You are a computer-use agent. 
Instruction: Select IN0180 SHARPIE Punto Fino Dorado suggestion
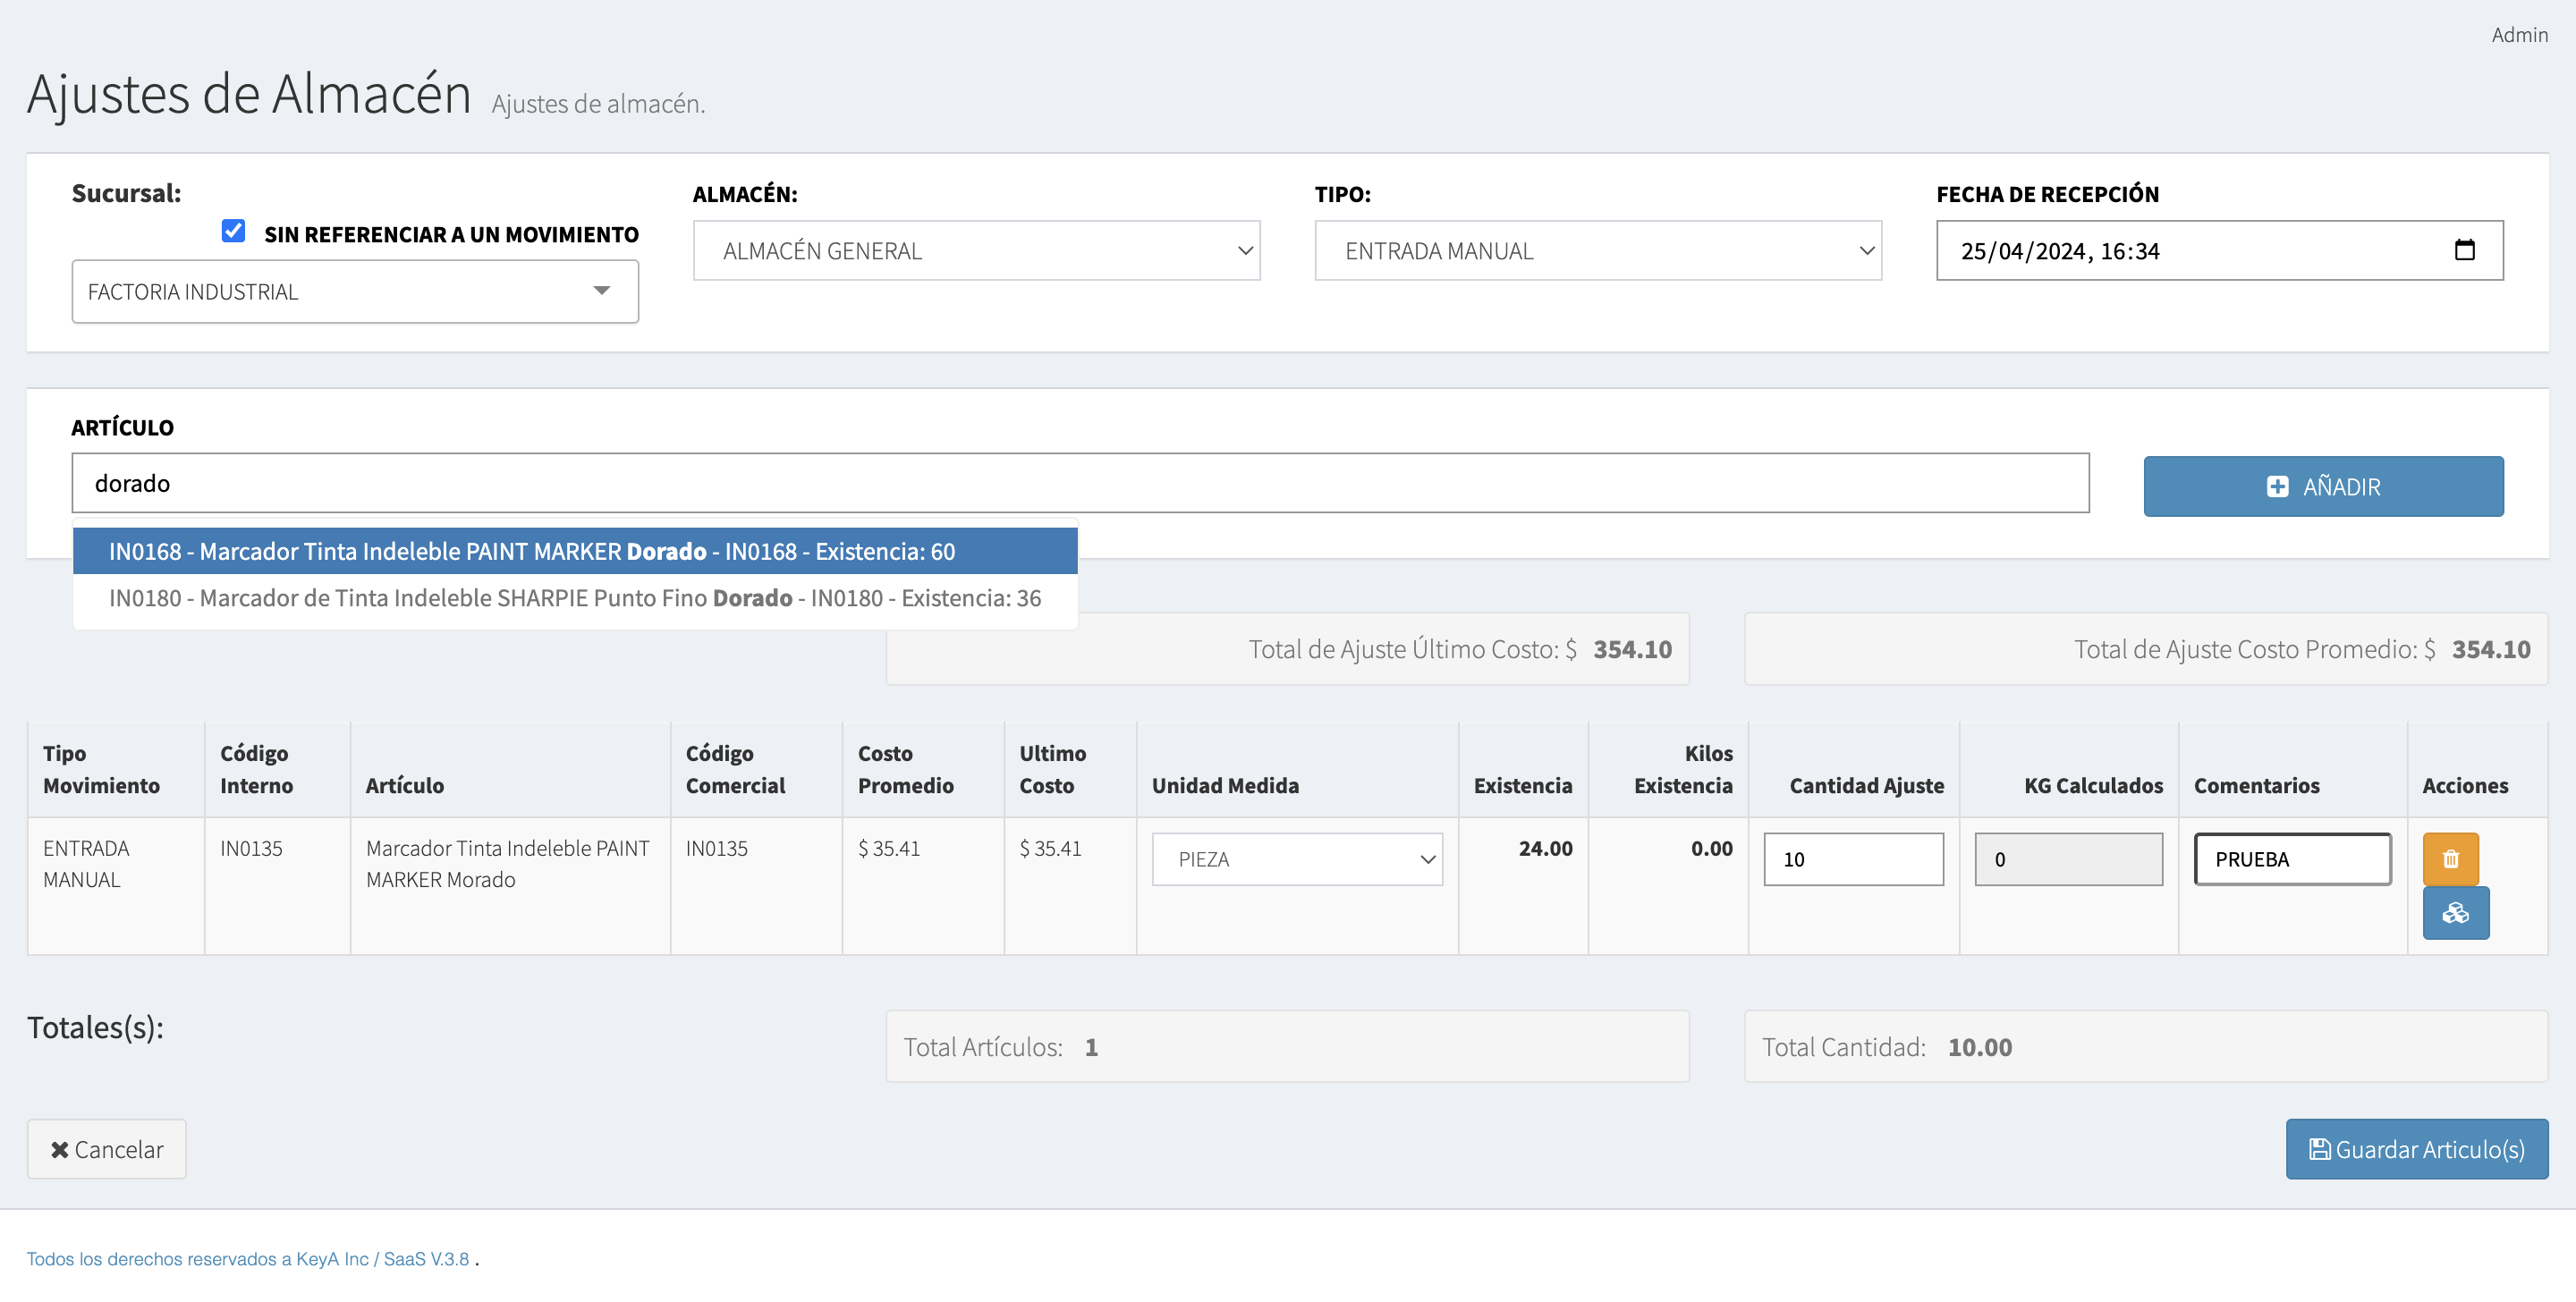575,597
